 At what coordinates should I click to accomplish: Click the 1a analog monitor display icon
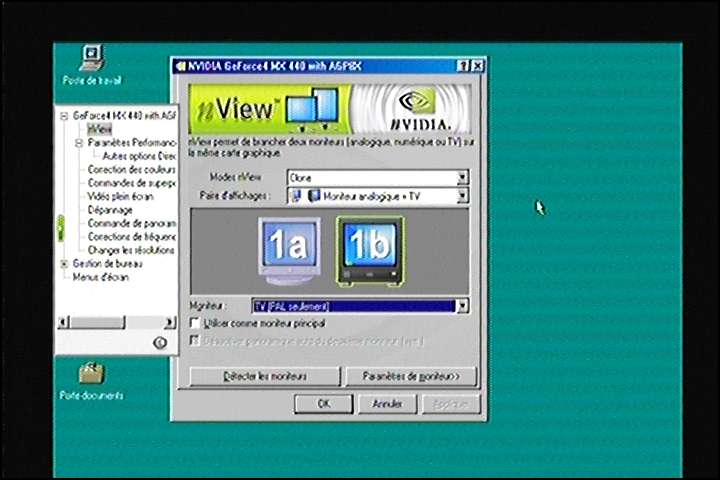[289, 251]
